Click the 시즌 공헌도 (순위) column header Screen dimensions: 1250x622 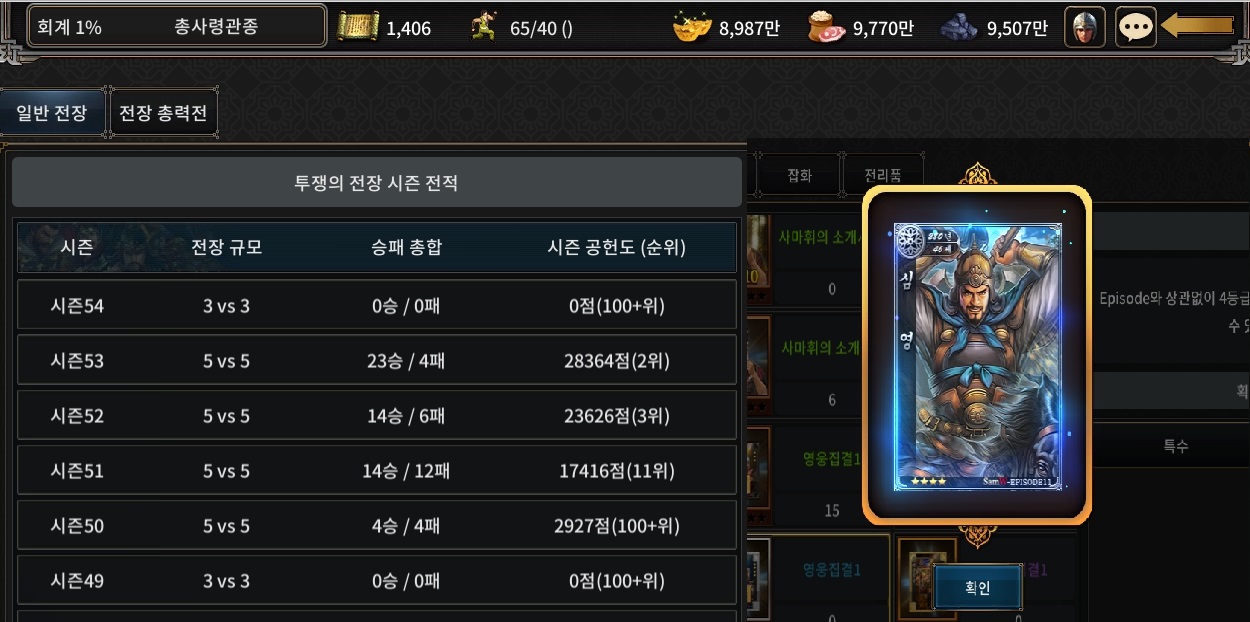616,248
